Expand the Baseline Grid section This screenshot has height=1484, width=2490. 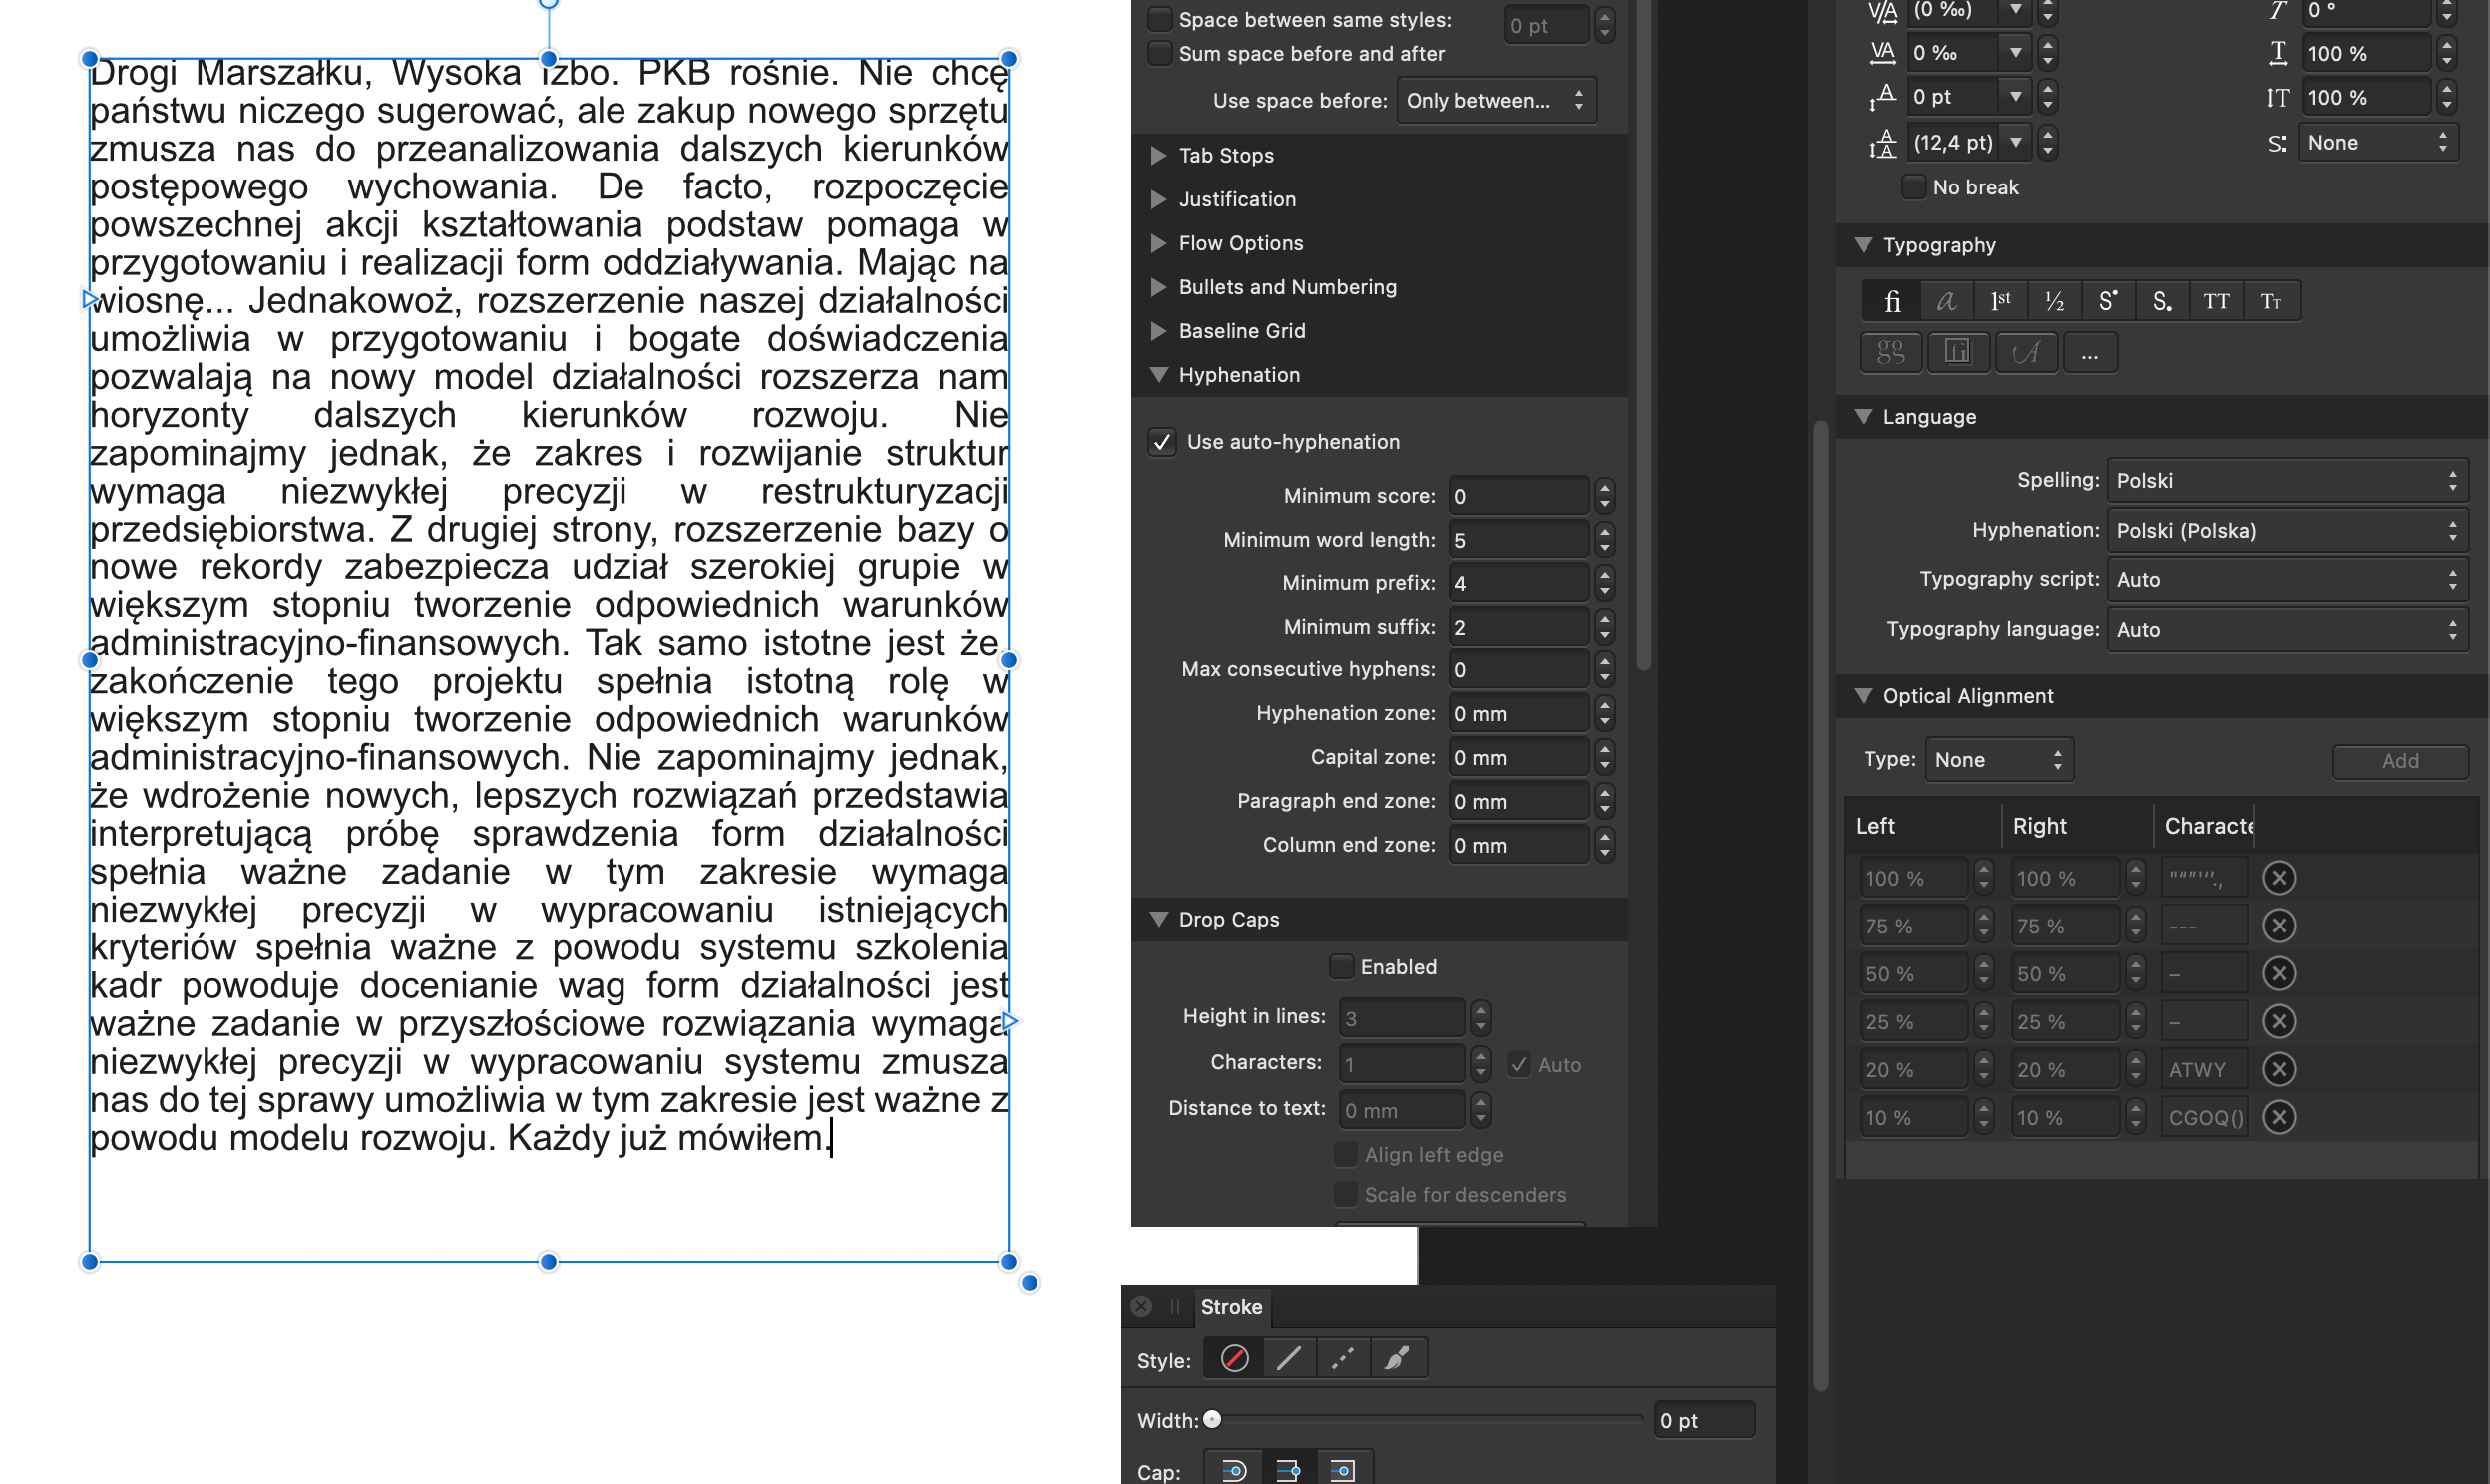pyautogui.click(x=1158, y=331)
